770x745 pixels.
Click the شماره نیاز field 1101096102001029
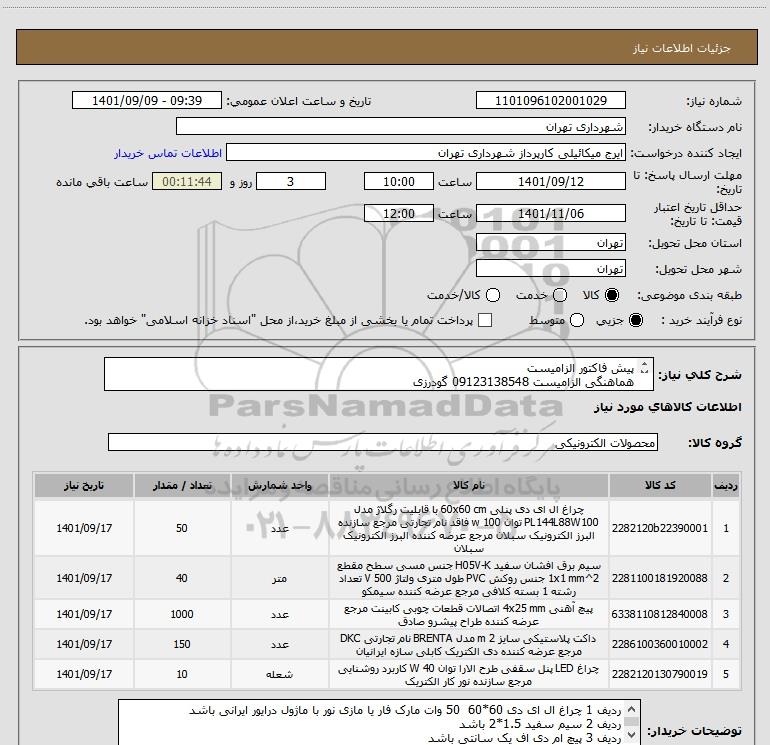coord(550,100)
